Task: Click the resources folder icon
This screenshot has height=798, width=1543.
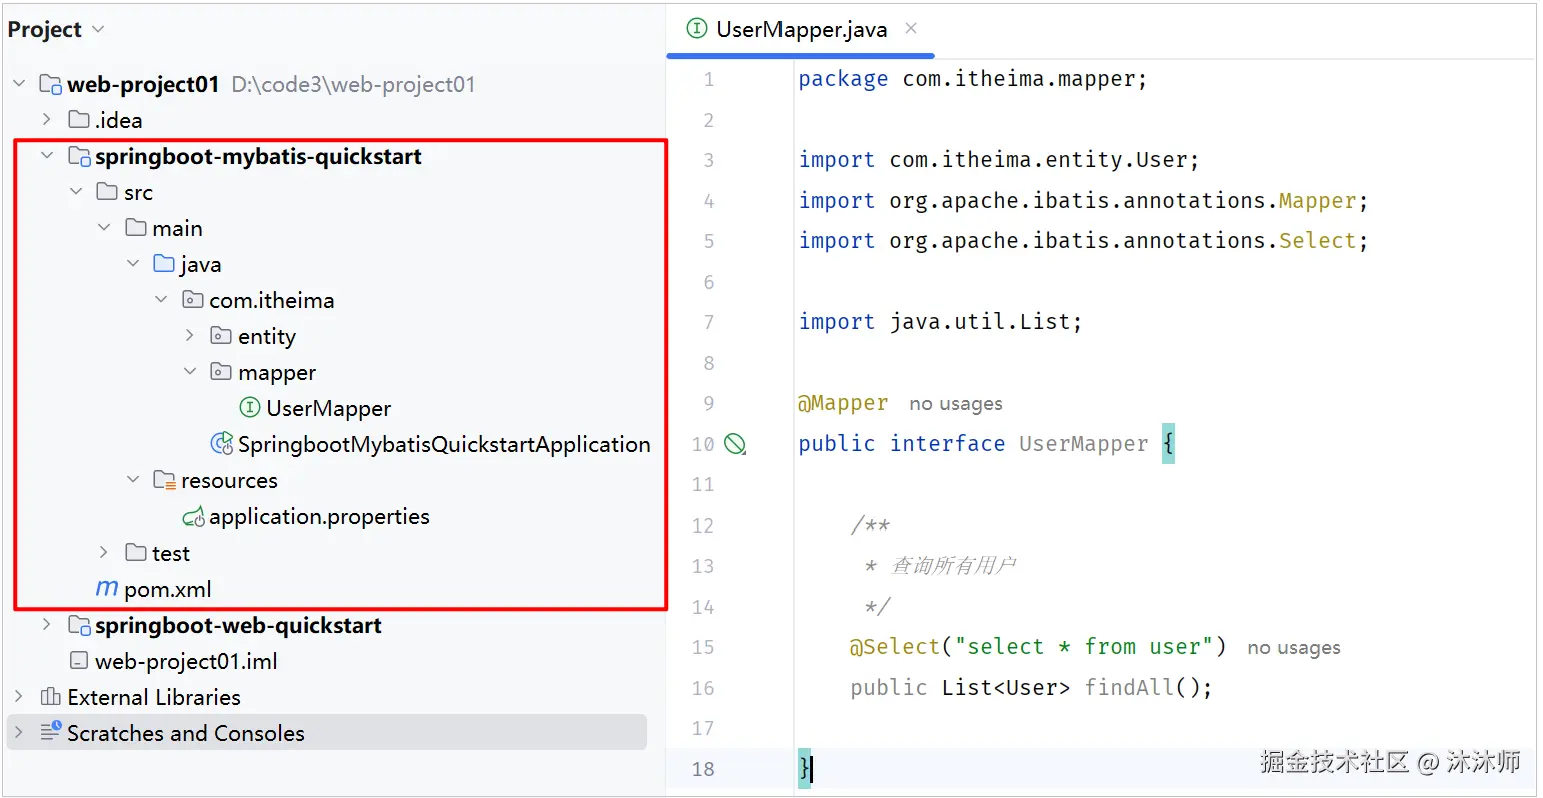Action: click(164, 480)
